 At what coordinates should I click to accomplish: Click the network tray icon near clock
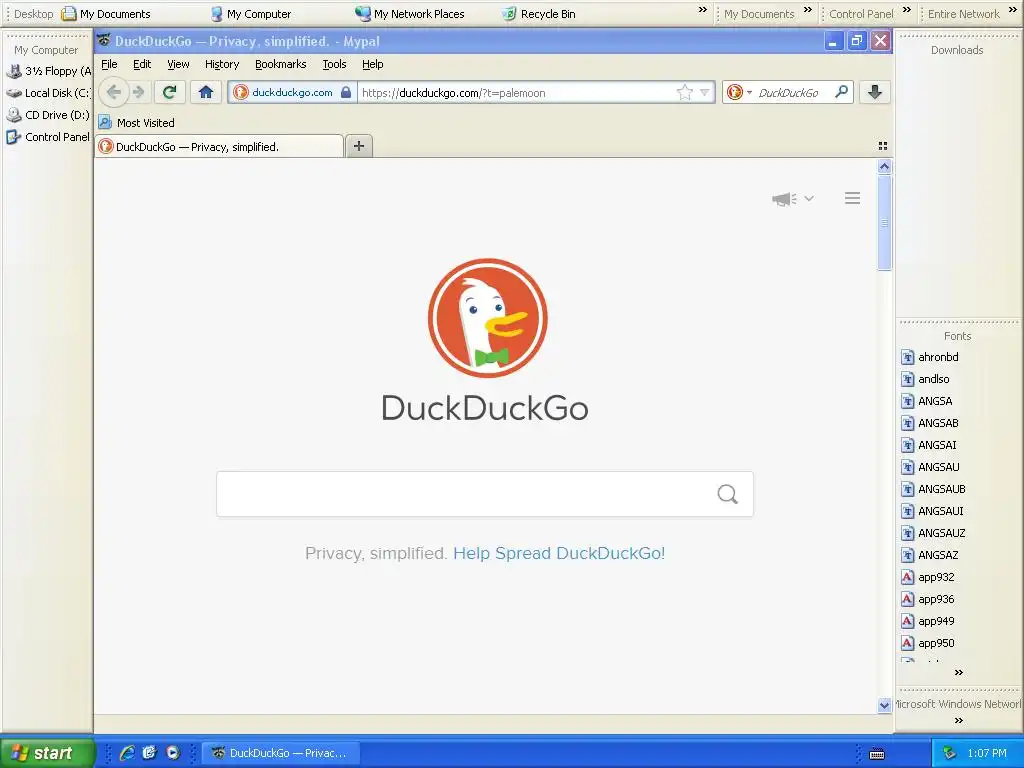click(x=950, y=753)
